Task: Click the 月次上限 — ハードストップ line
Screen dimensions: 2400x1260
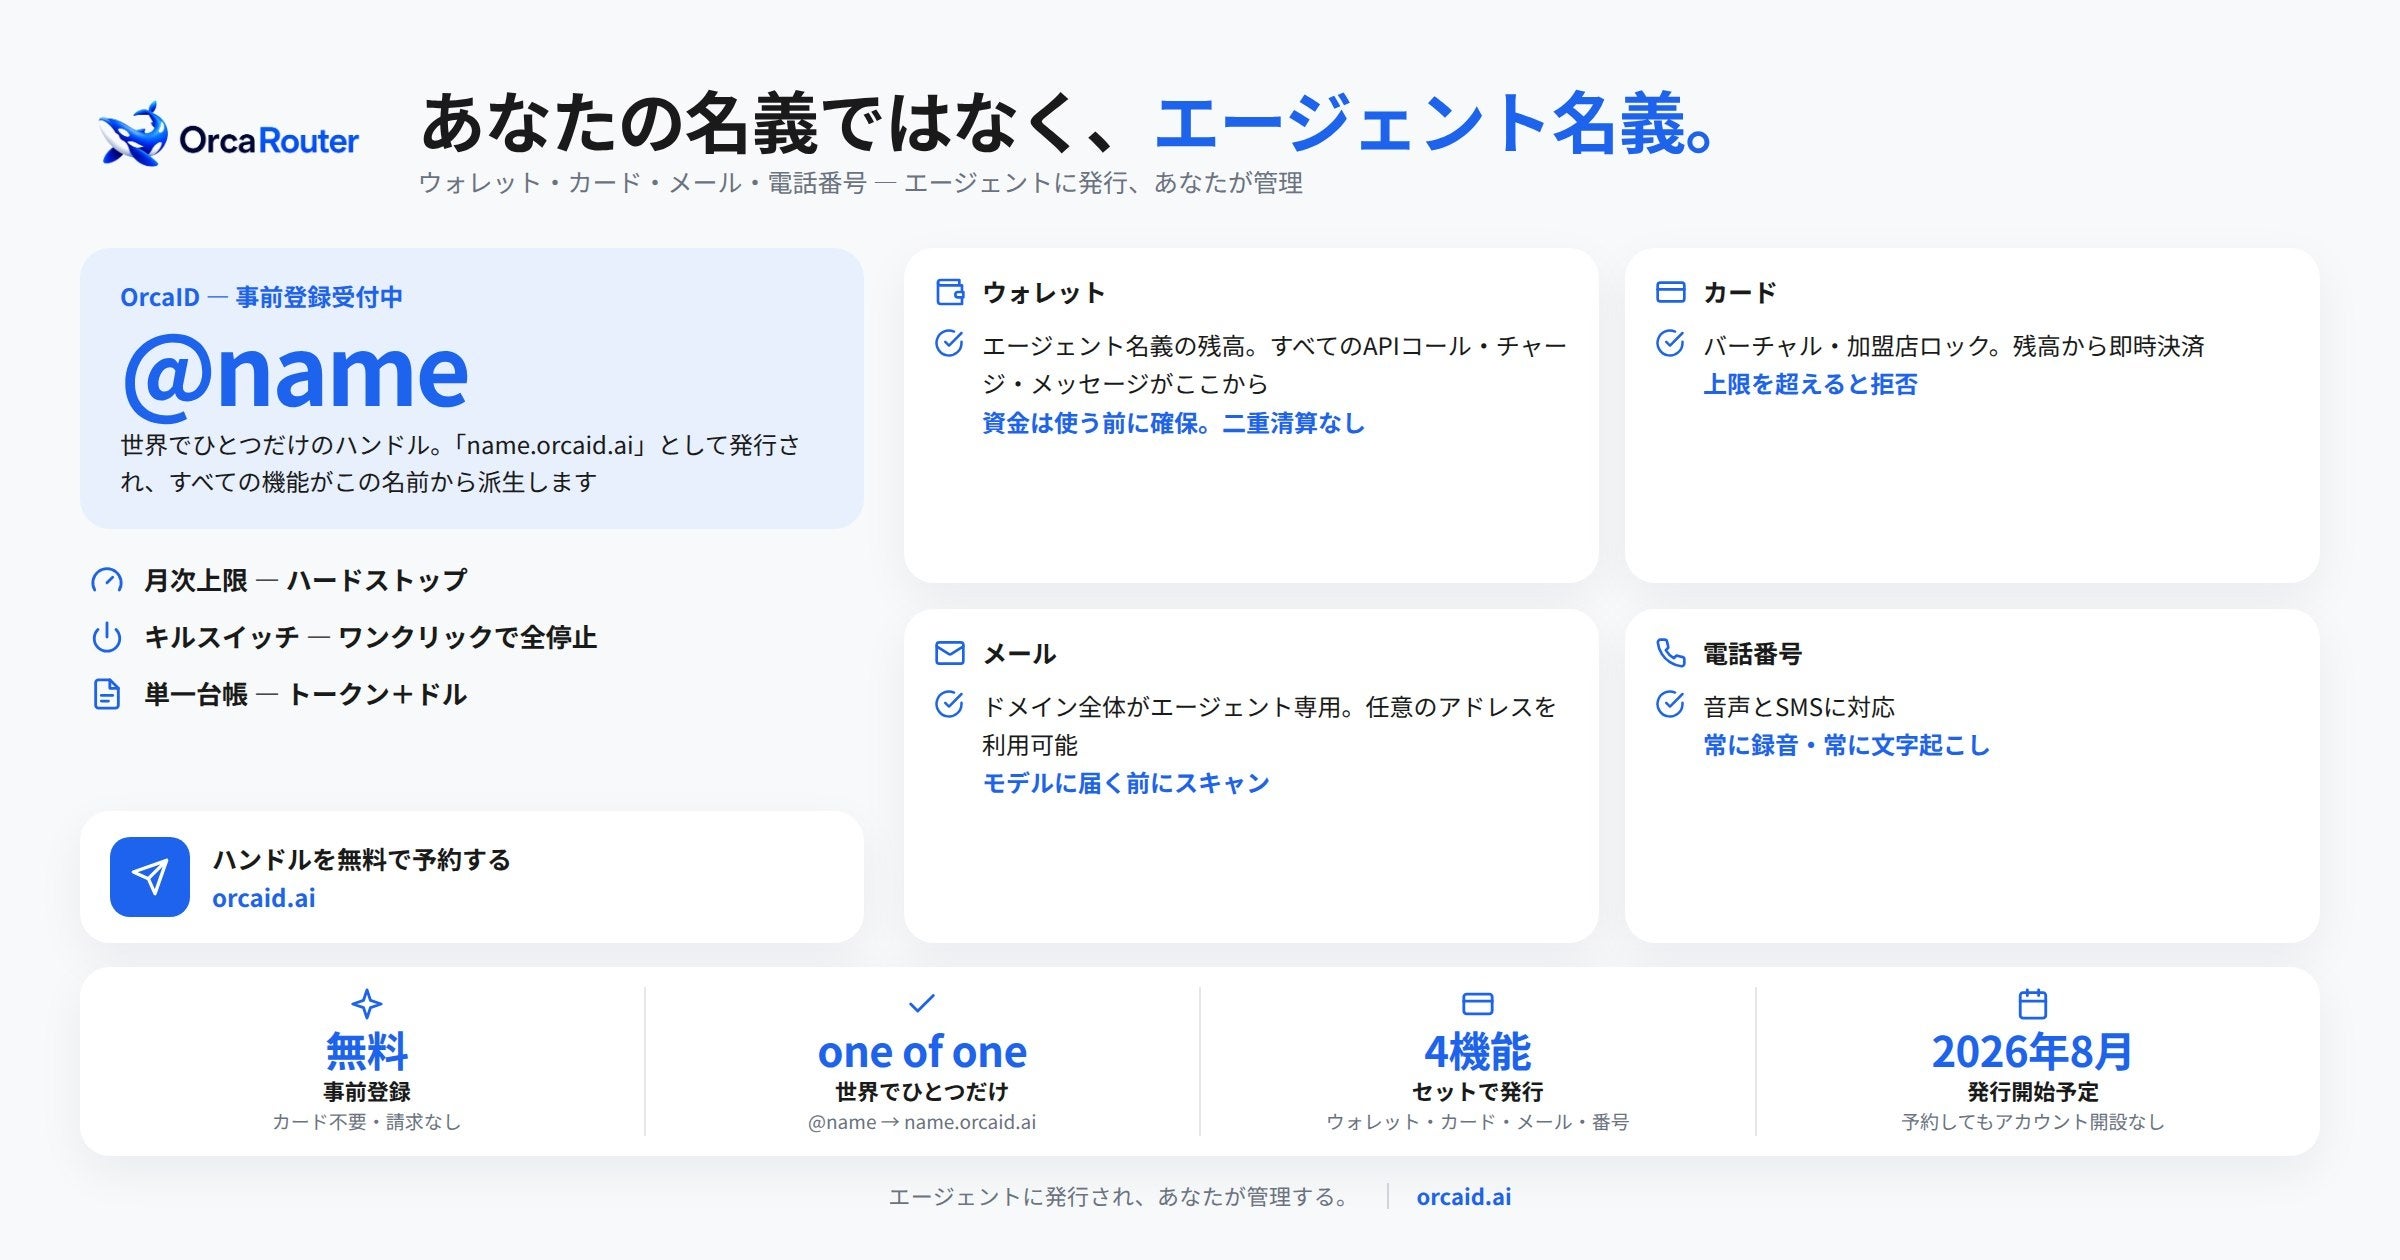Action: [306, 581]
